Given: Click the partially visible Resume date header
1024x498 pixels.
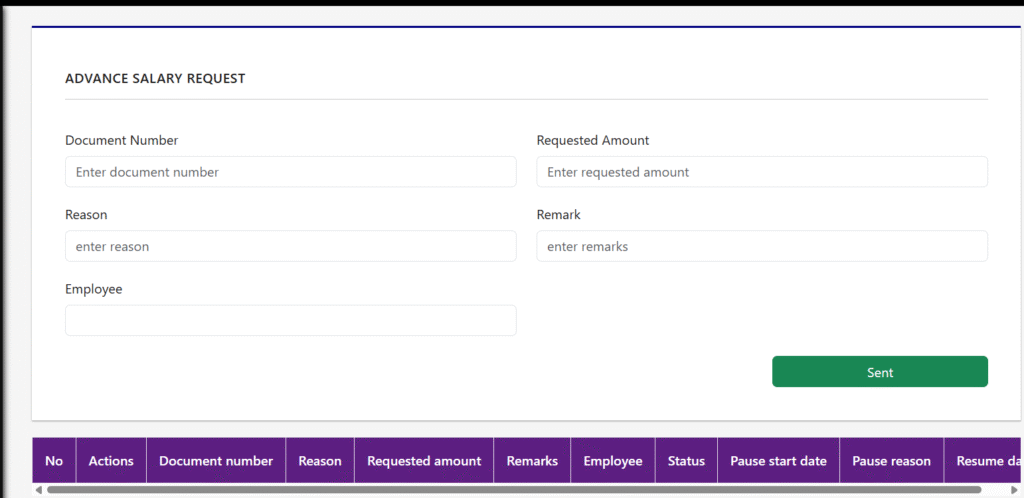Looking at the screenshot, I should coord(983,461).
